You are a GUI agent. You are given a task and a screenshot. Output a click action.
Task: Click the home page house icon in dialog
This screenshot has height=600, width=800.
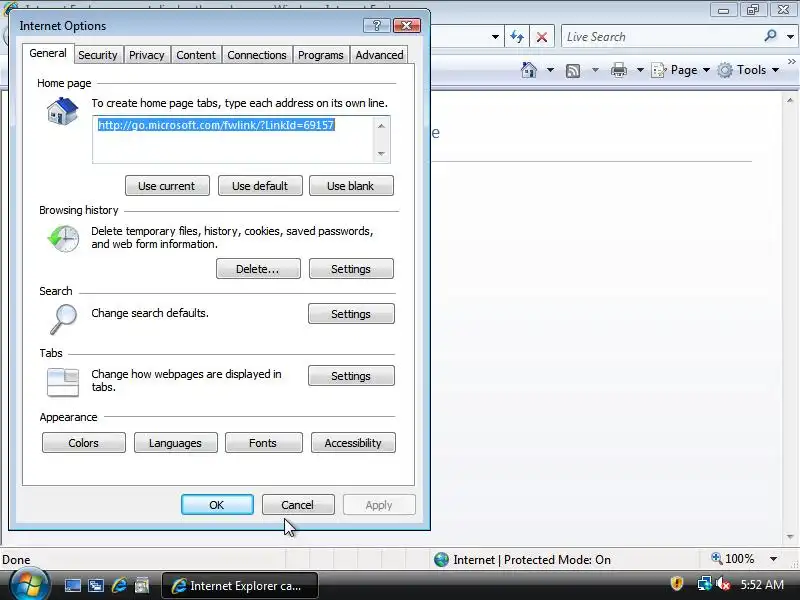pos(62,111)
